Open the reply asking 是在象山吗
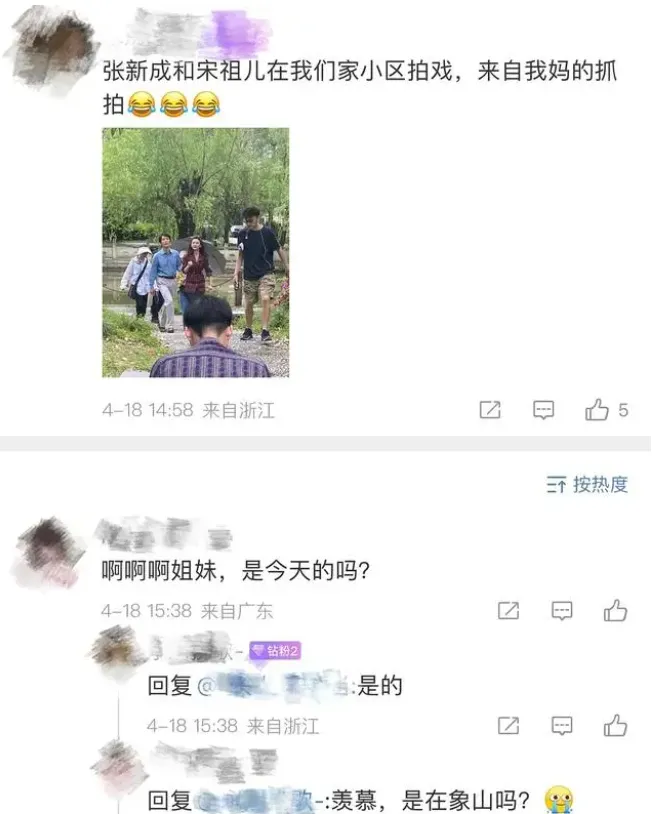The width and height of the screenshot is (659, 814). tap(360, 801)
